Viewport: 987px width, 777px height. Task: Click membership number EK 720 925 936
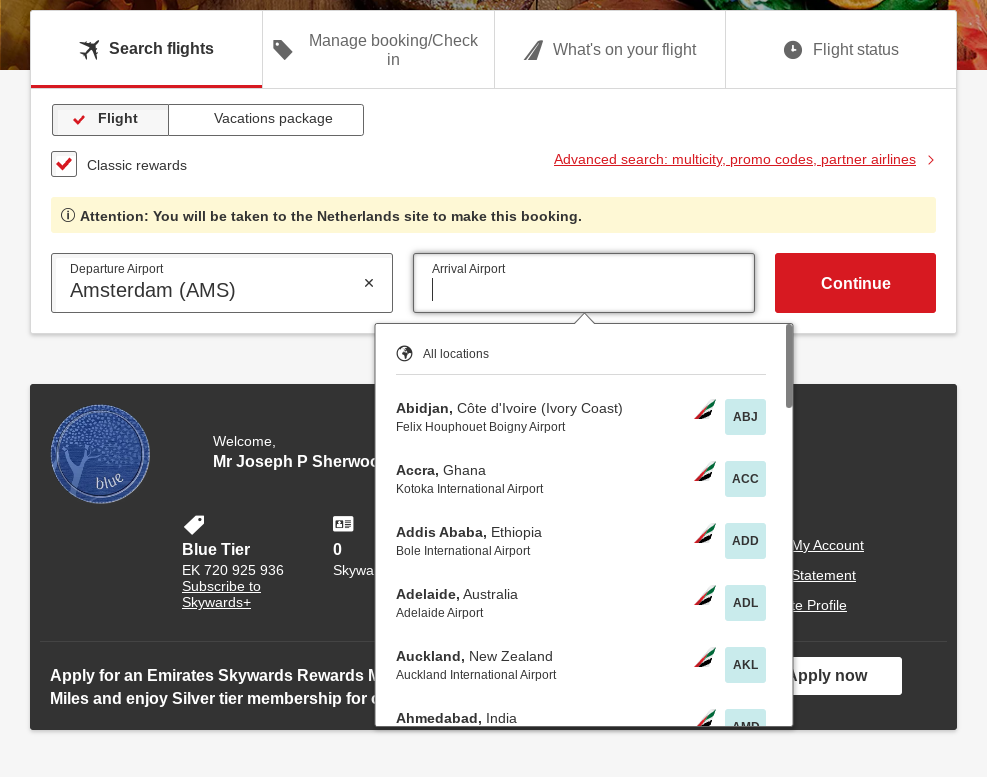pos(233,570)
